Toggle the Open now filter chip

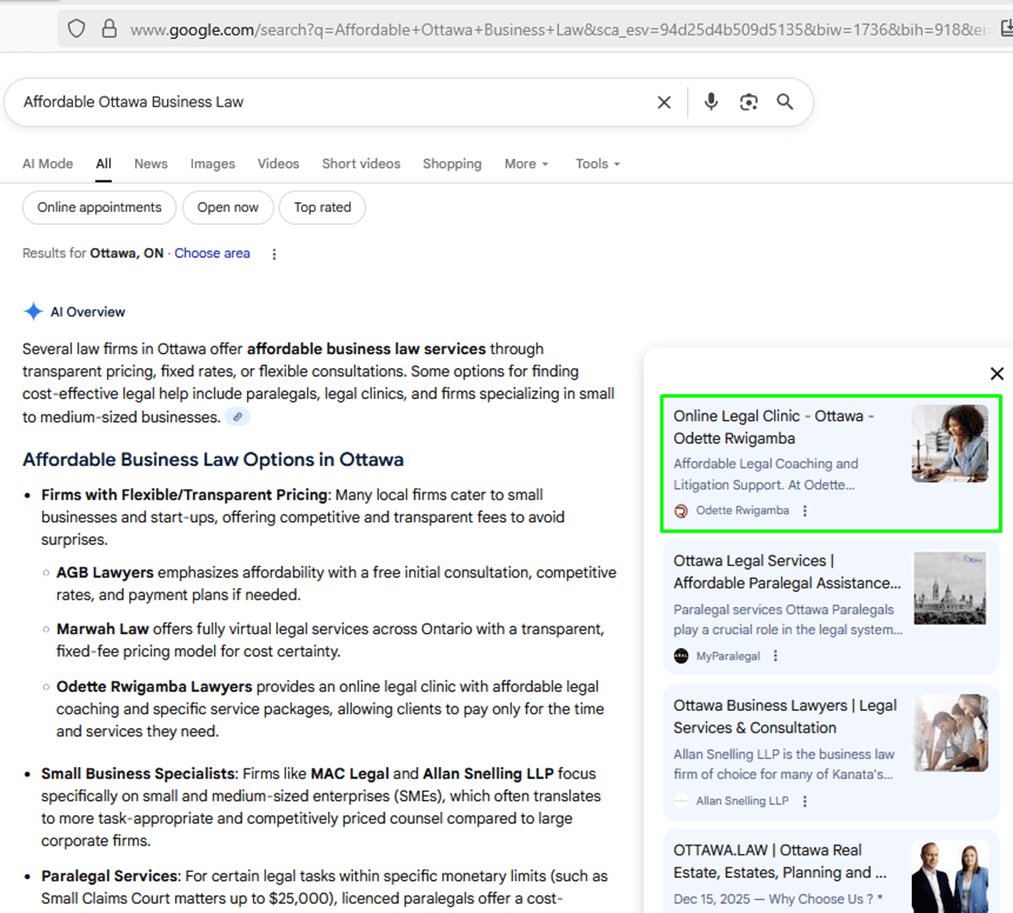pos(227,208)
